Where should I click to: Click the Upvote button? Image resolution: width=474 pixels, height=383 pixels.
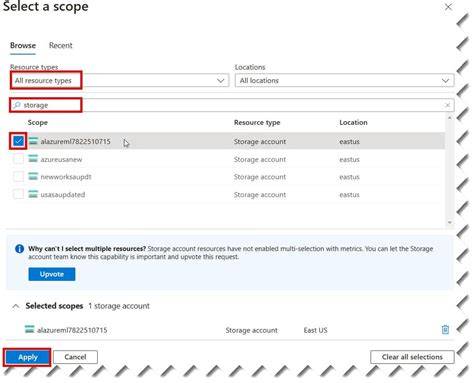tap(52, 274)
